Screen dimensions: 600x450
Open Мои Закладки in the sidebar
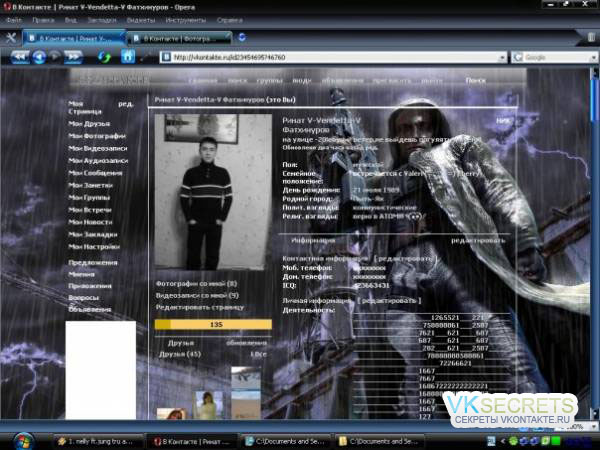93,234
